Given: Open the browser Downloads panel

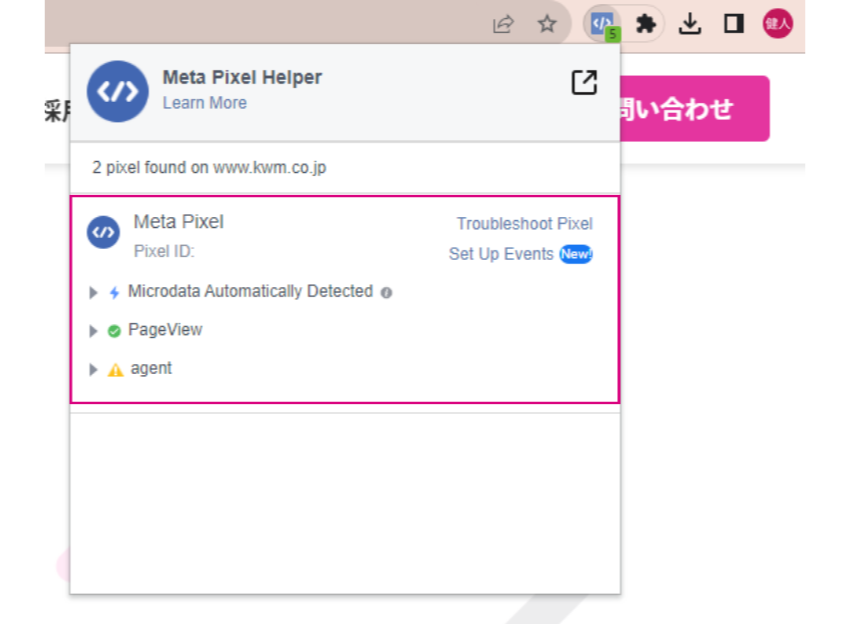Looking at the screenshot, I should 690,24.
